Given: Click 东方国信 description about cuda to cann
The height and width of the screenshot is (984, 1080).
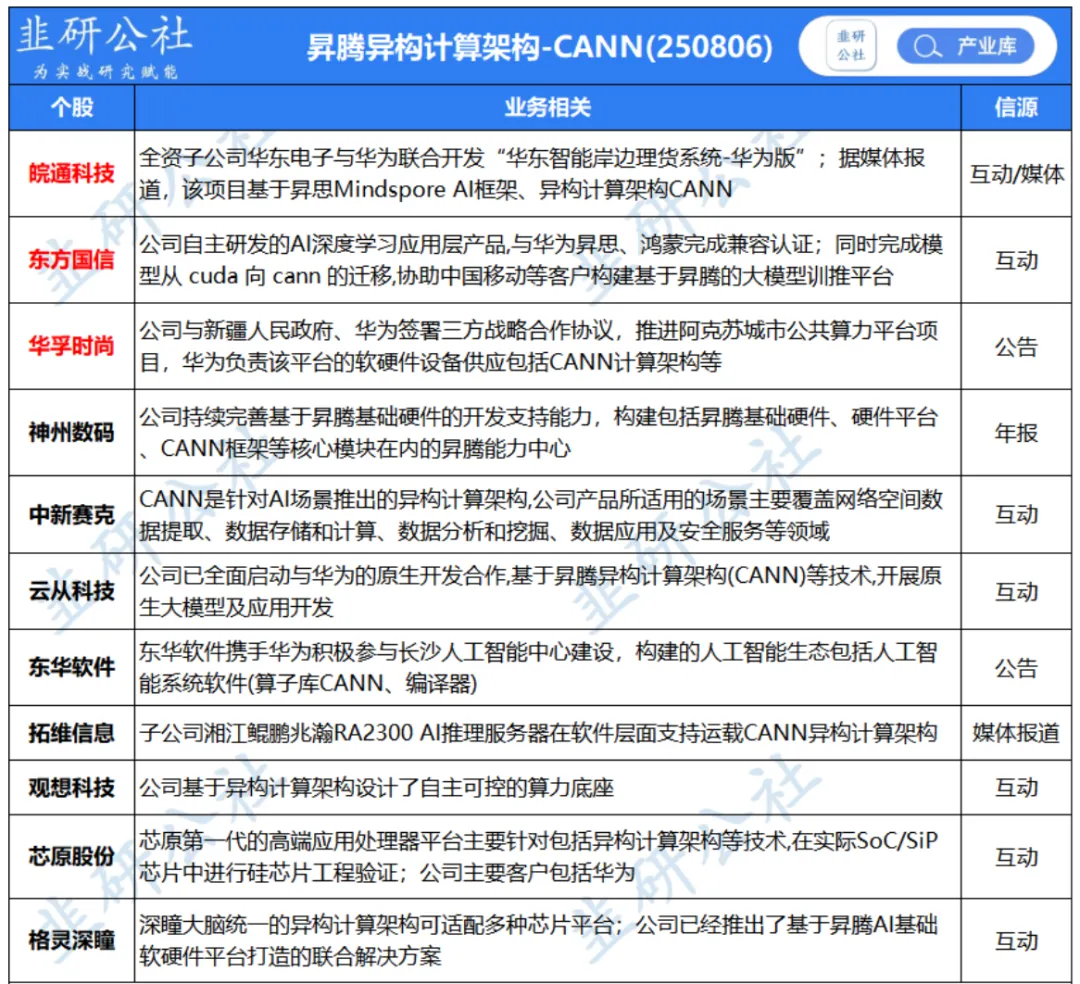Looking at the screenshot, I should point(541,260).
